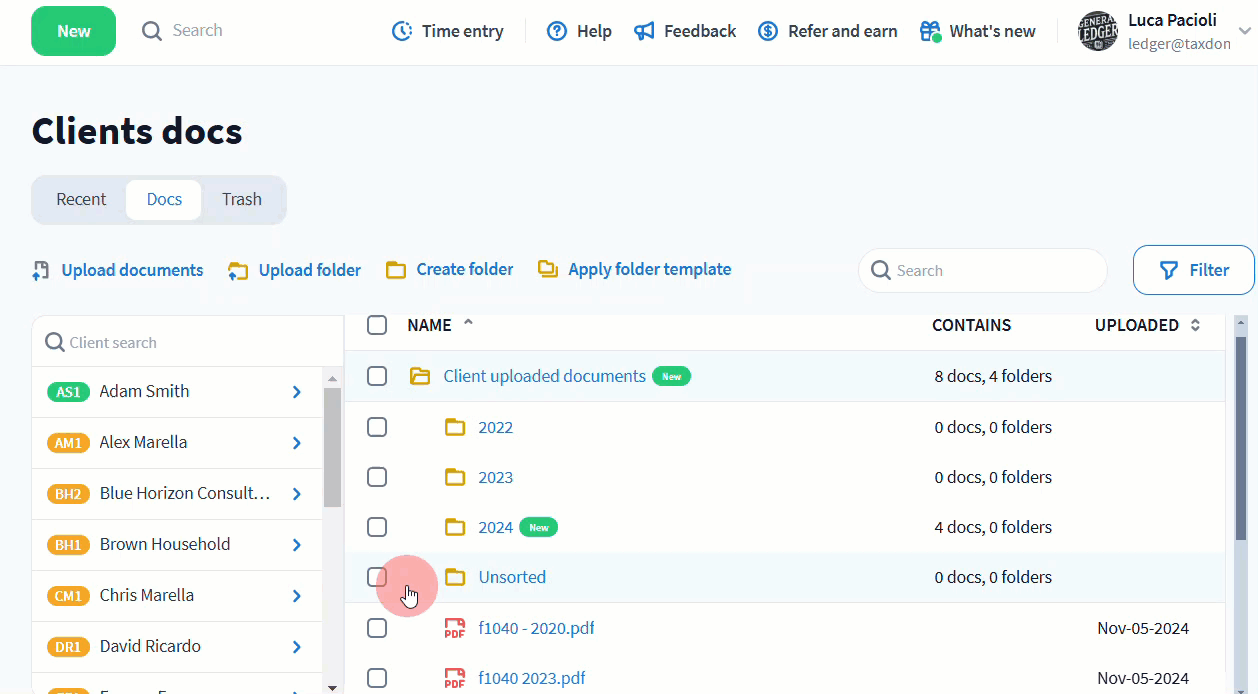The image size is (1258, 694).
Task: Open What's new gift icon
Action: (x=930, y=31)
